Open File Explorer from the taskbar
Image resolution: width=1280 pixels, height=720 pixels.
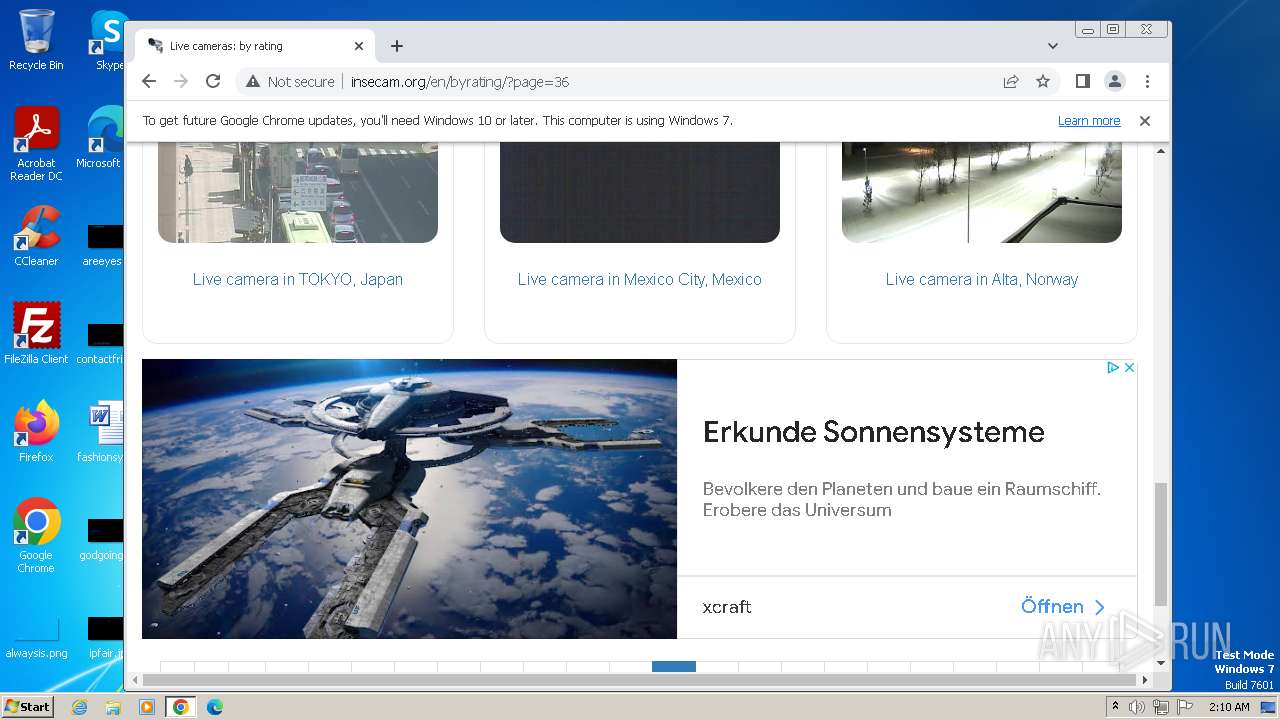(x=113, y=707)
